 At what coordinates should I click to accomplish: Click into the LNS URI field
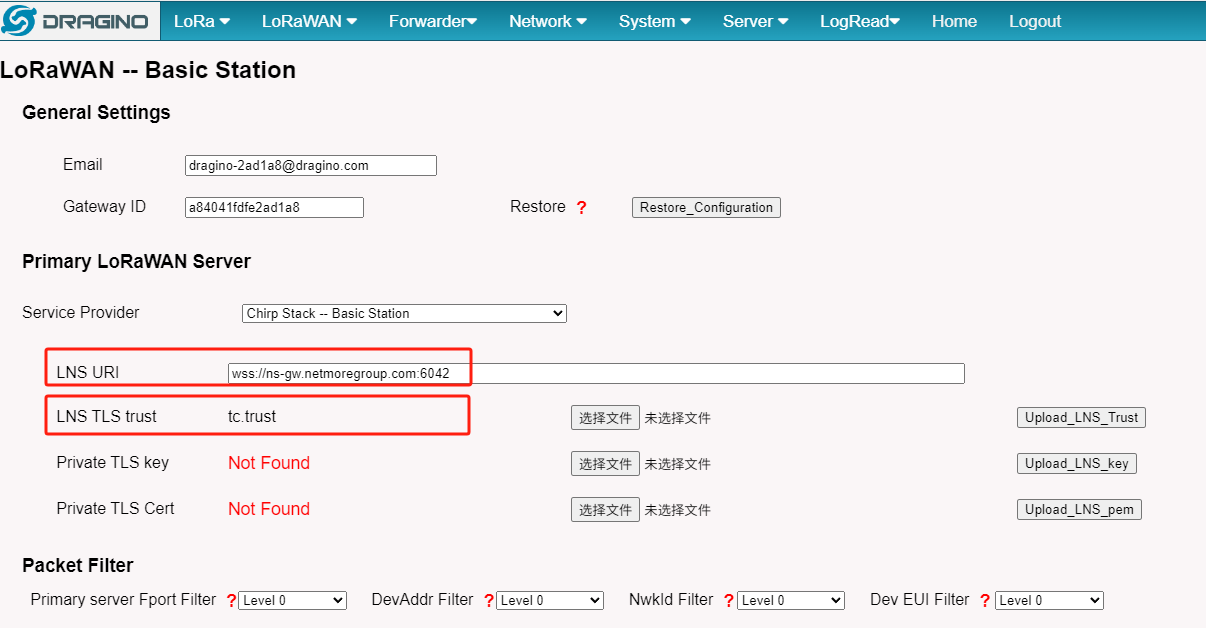coord(596,374)
